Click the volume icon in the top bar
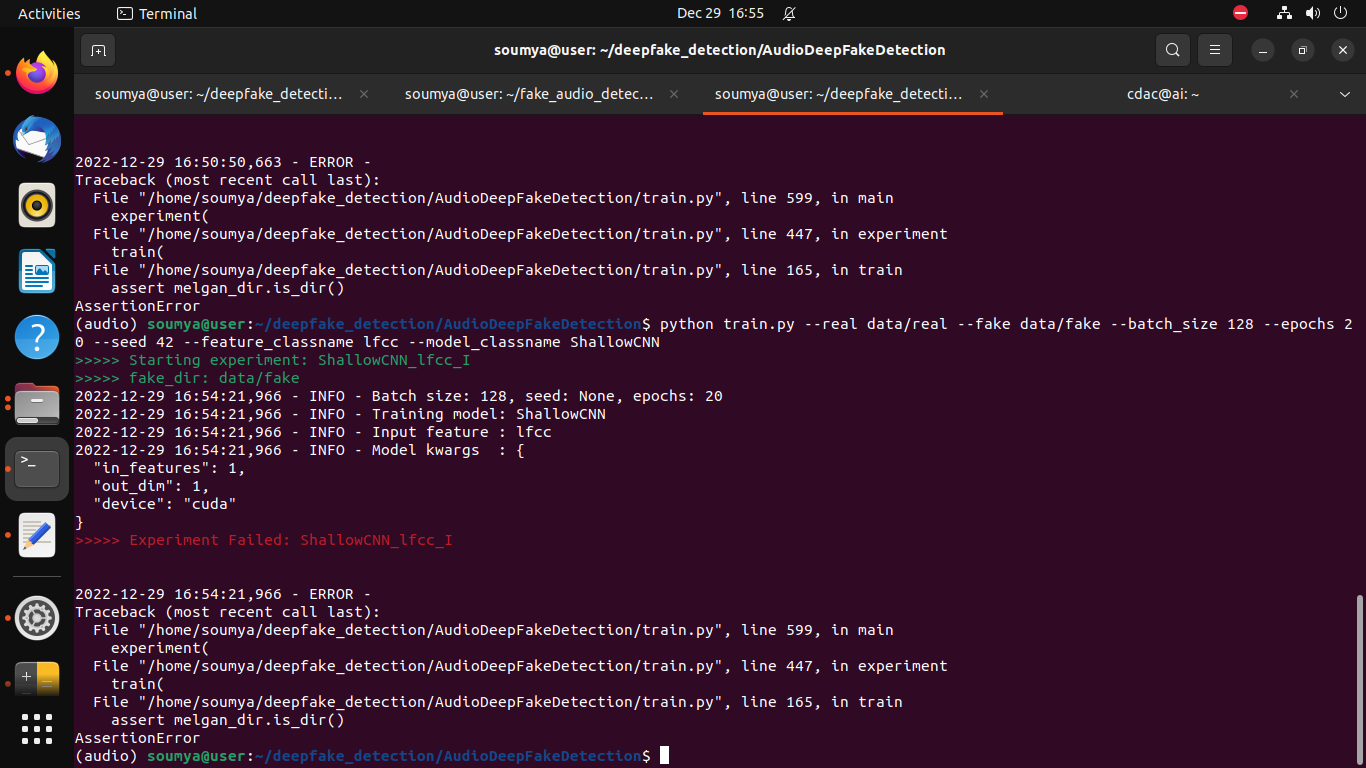1366x768 pixels. (1312, 13)
